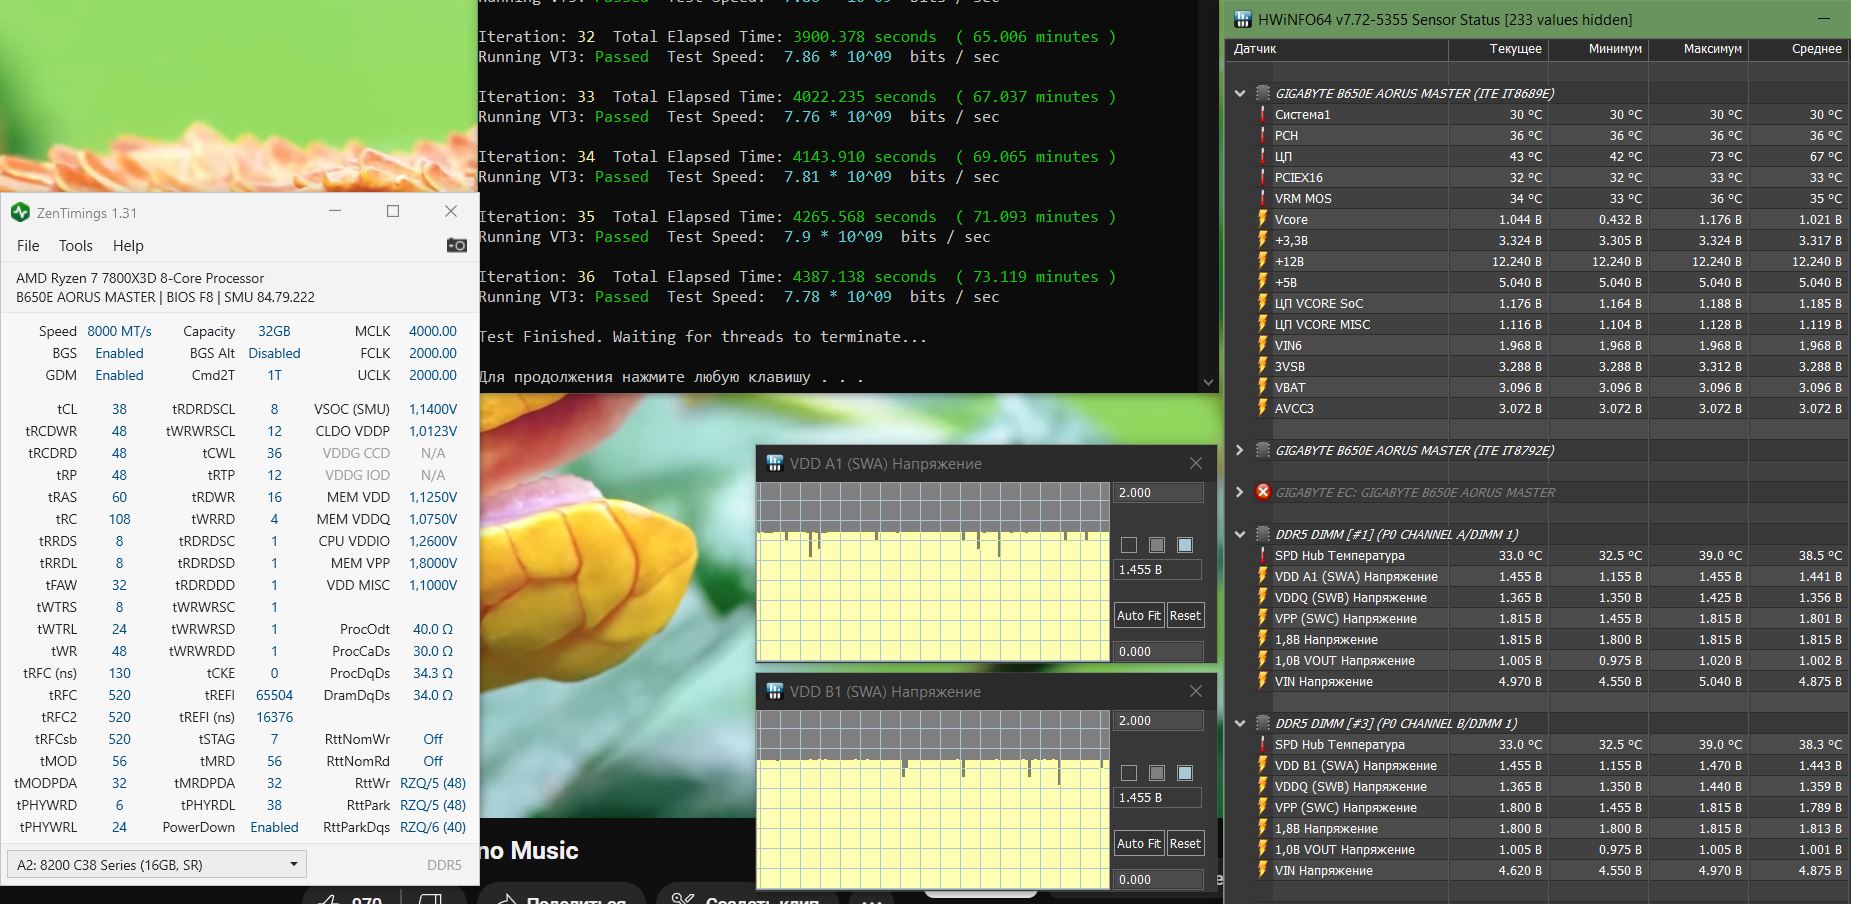Click the Среднее column header
The image size is (1851, 904).
(1798, 48)
